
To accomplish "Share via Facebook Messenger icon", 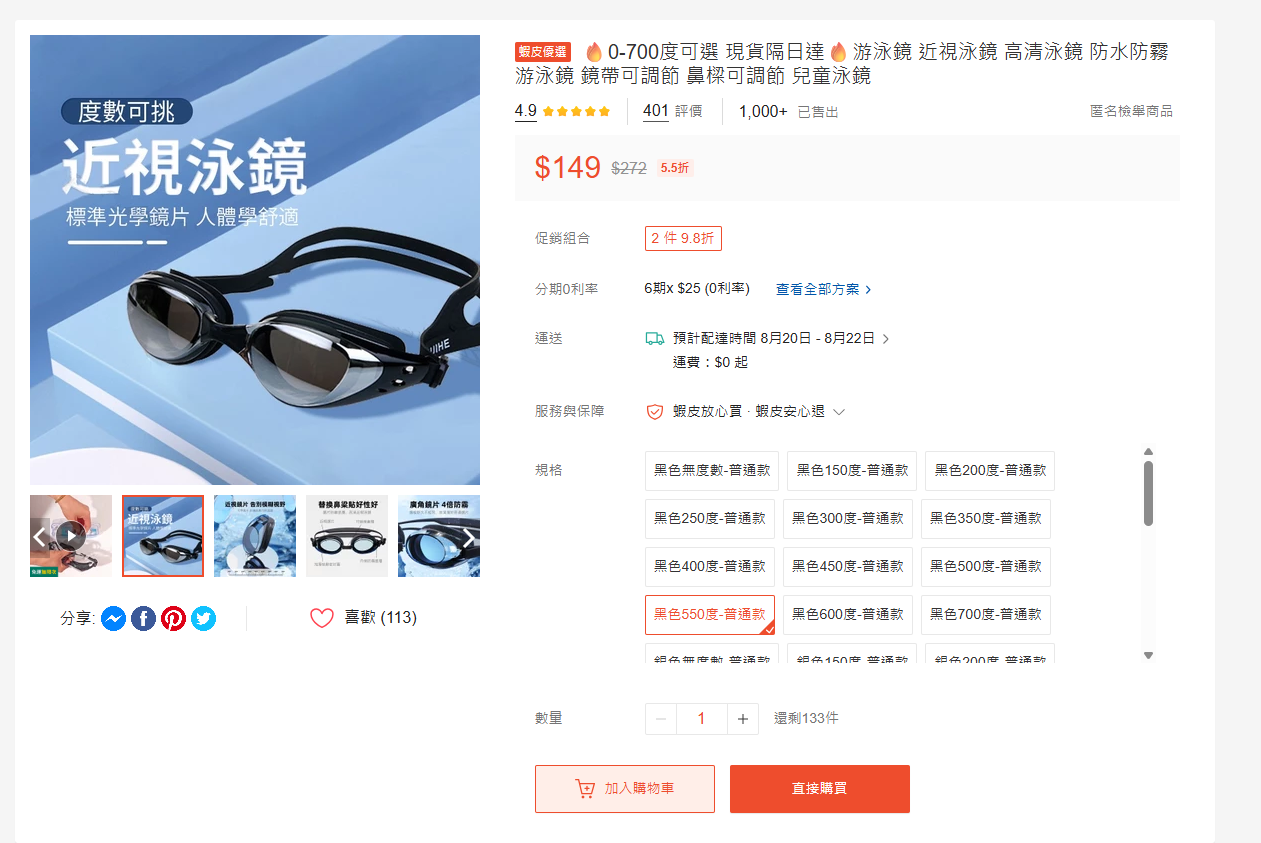I will point(113,619).
